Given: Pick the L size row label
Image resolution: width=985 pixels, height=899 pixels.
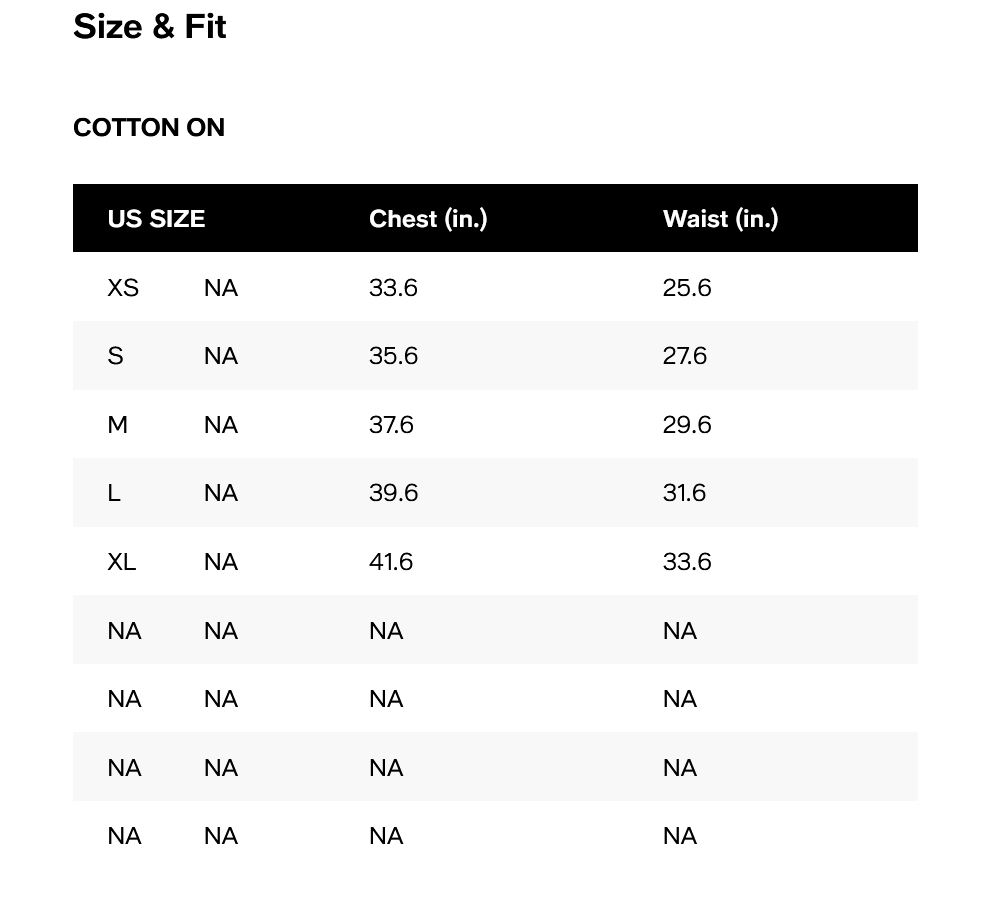Looking at the screenshot, I should pyautogui.click(x=114, y=493).
